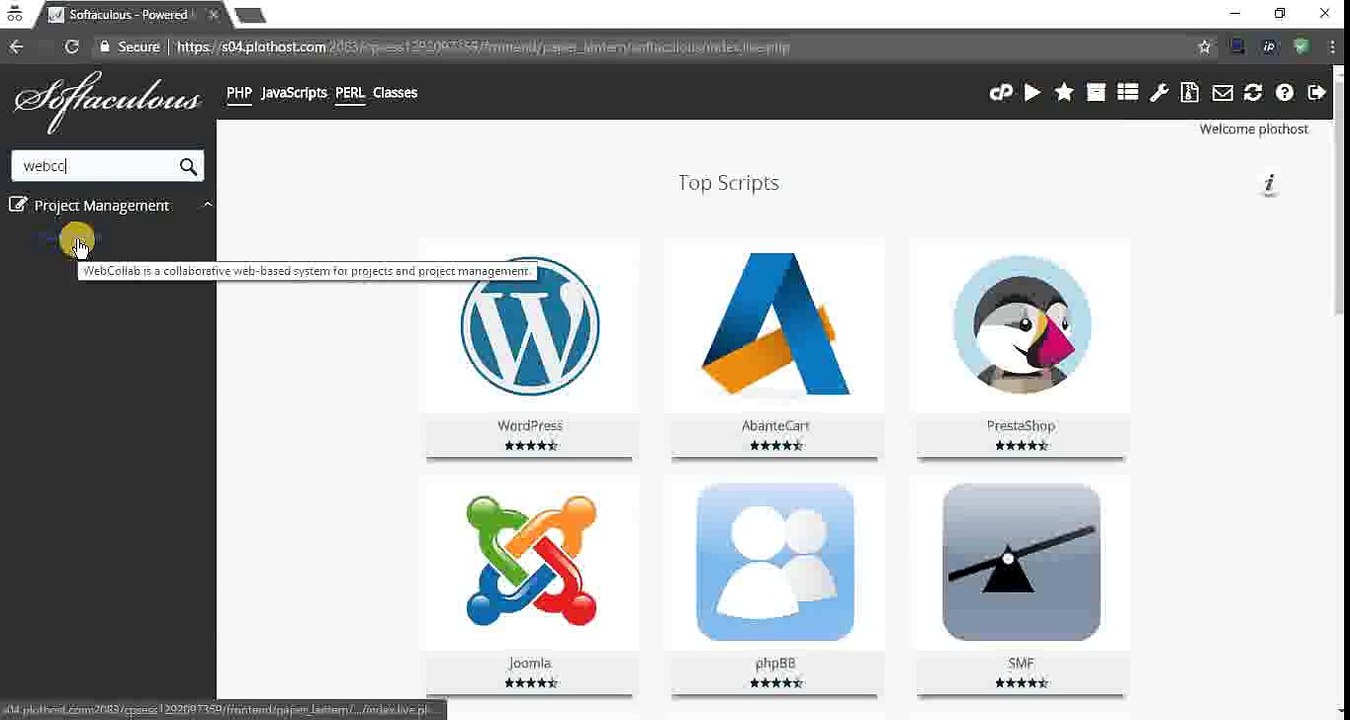Switch to the PHP scripts tab
1350x720 pixels.
pos(239,92)
